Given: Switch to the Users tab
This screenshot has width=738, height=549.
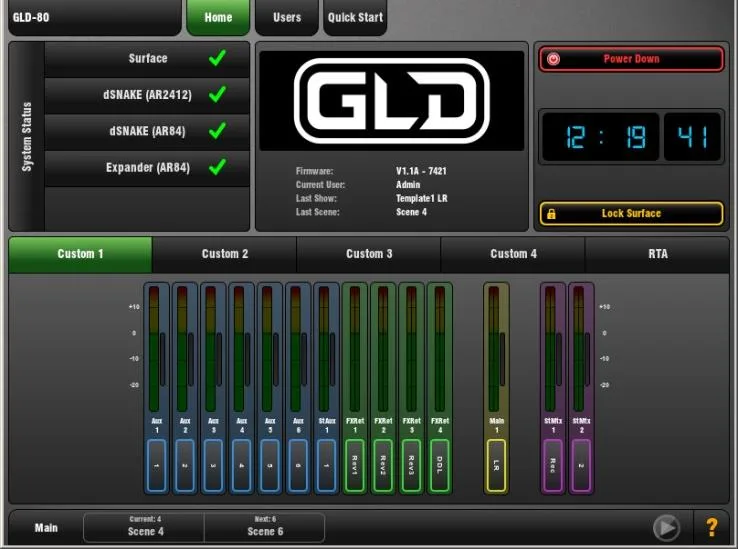Looking at the screenshot, I should (287, 17).
